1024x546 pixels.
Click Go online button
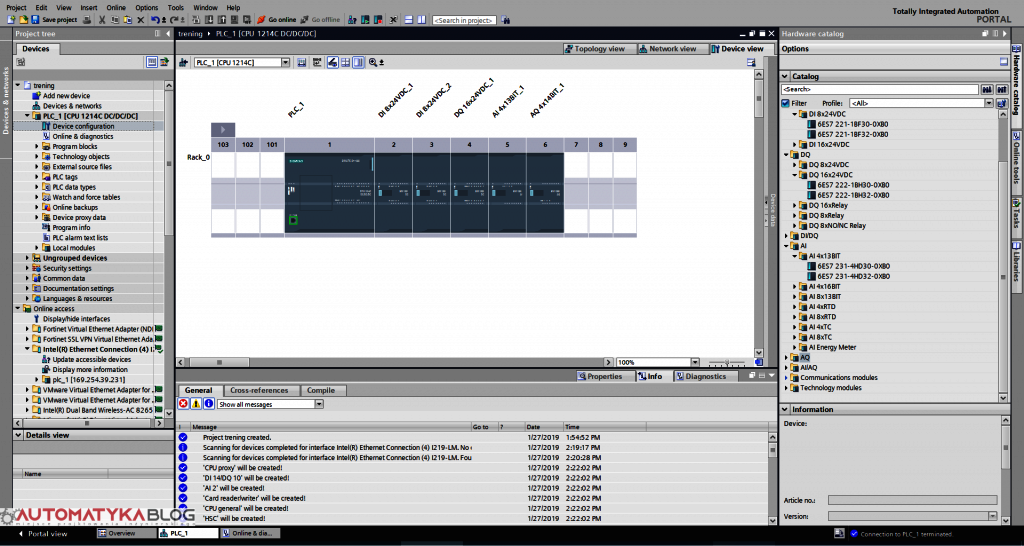point(277,20)
